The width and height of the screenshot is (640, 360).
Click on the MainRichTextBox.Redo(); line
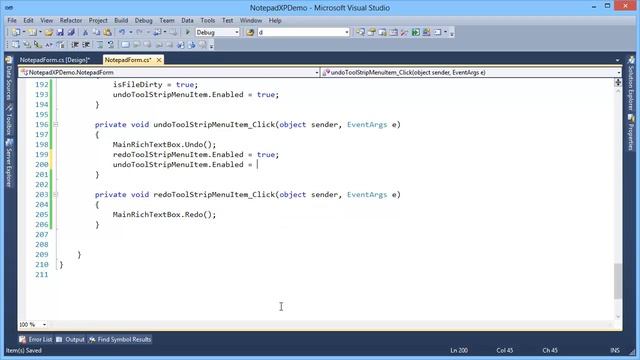click(164, 214)
